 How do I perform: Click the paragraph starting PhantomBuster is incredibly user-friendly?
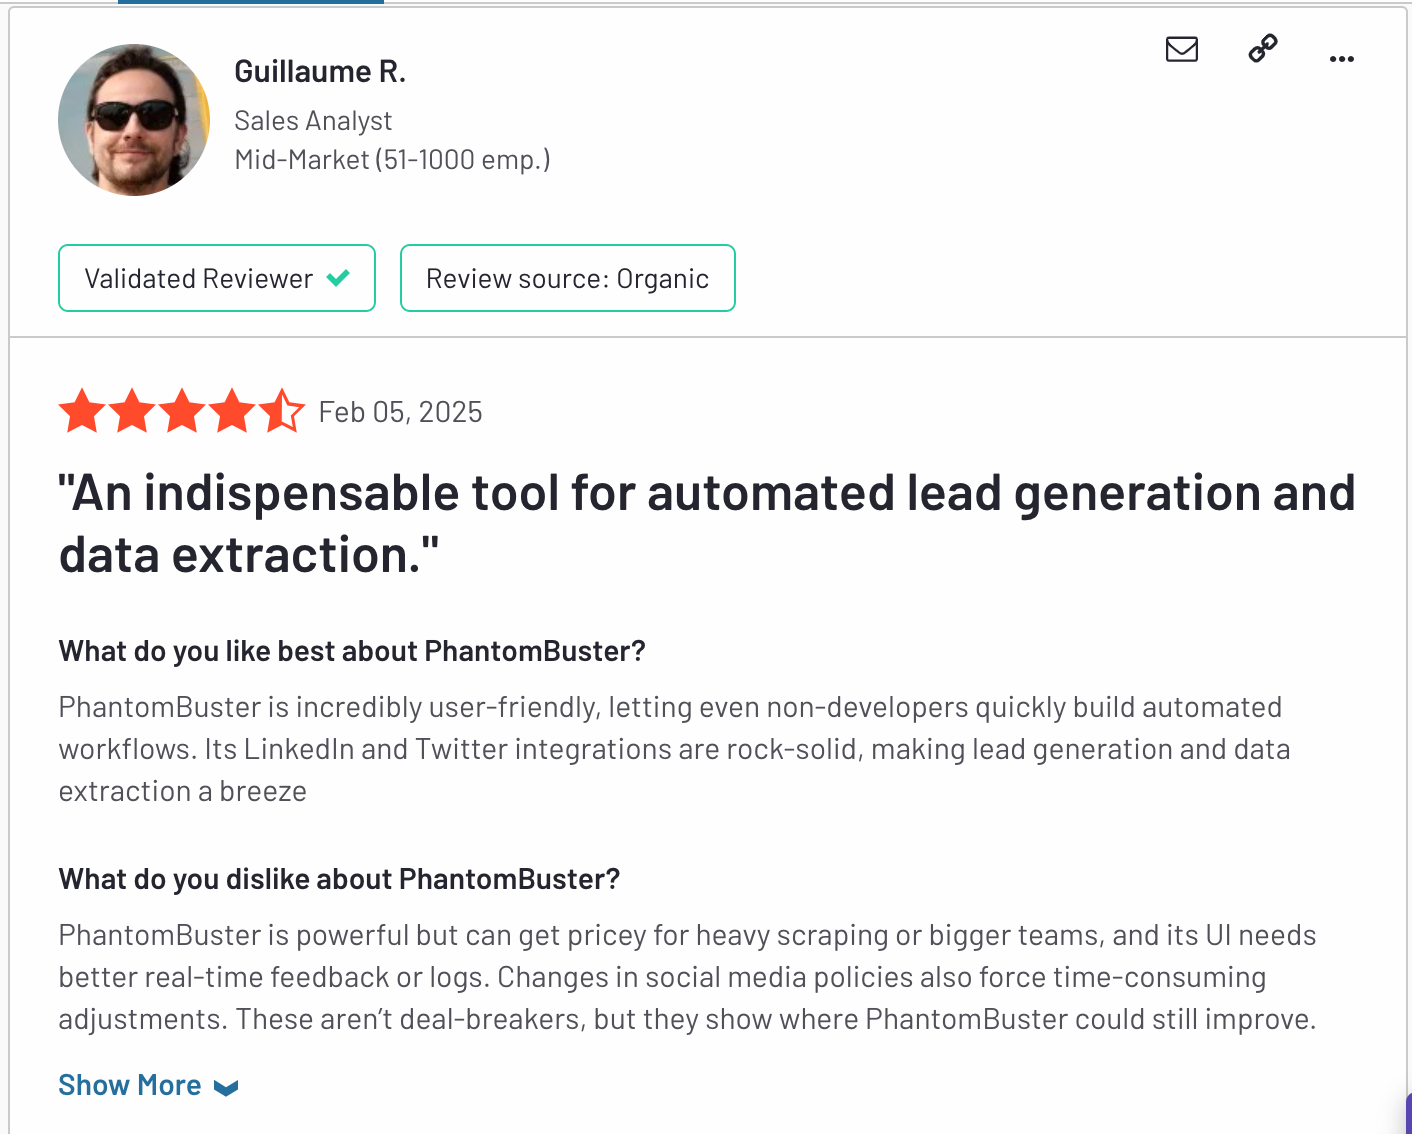tap(675, 749)
